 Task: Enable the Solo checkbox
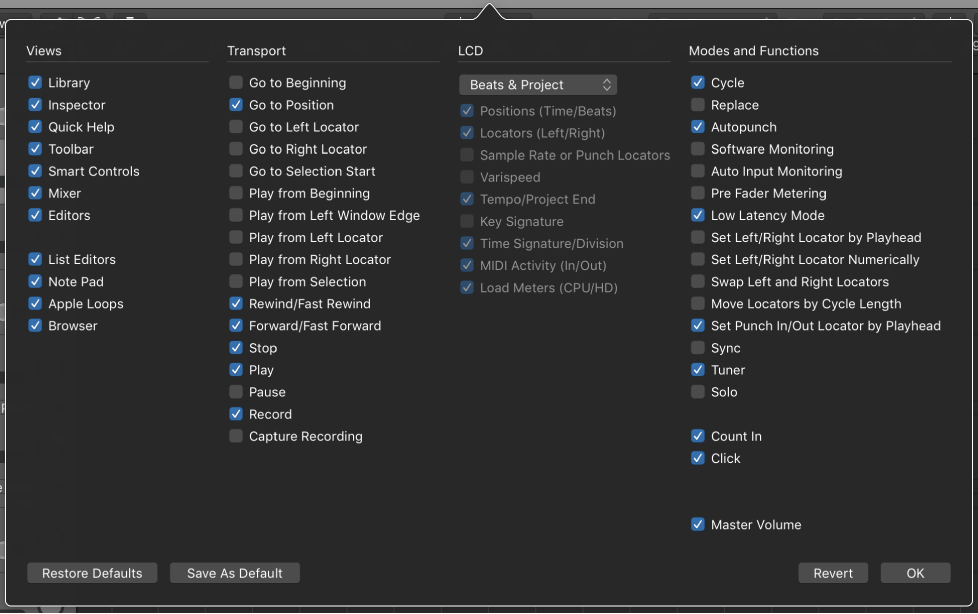click(x=698, y=392)
